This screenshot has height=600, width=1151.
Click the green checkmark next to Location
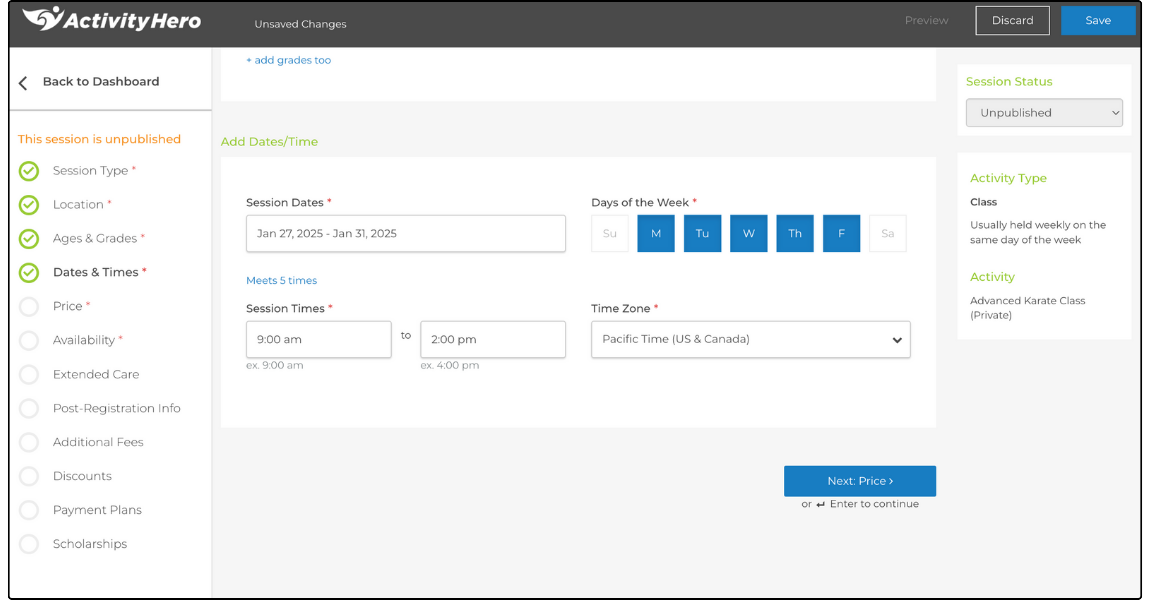point(29,205)
